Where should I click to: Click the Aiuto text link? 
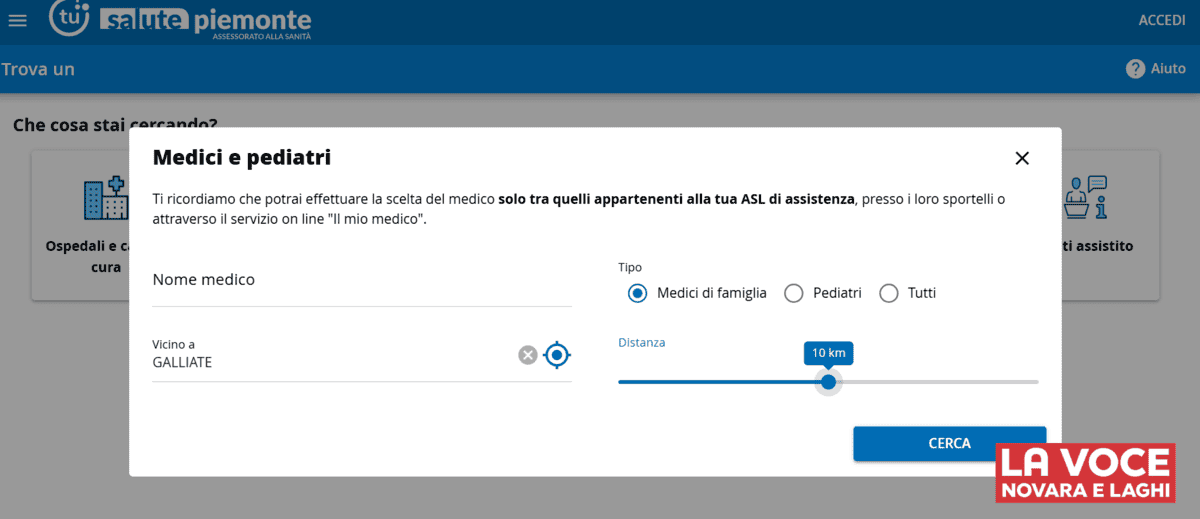1168,69
